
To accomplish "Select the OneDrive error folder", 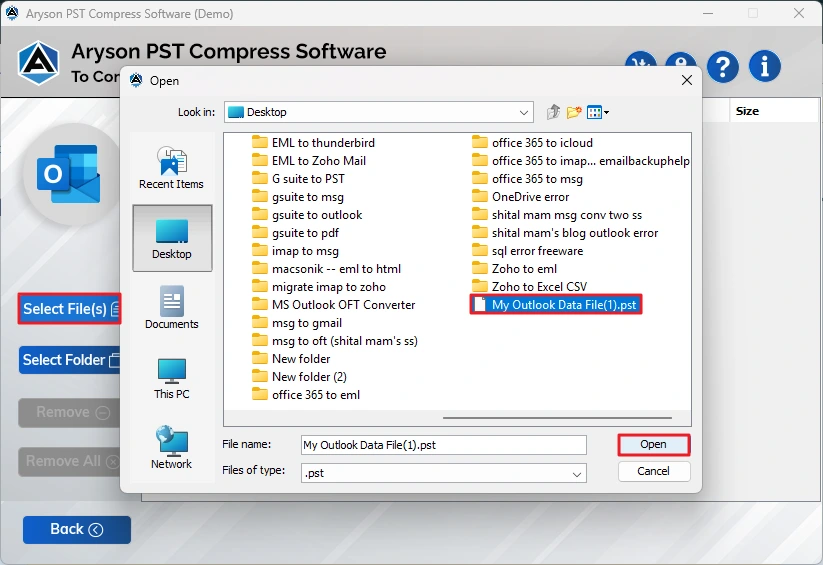I will [521, 197].
